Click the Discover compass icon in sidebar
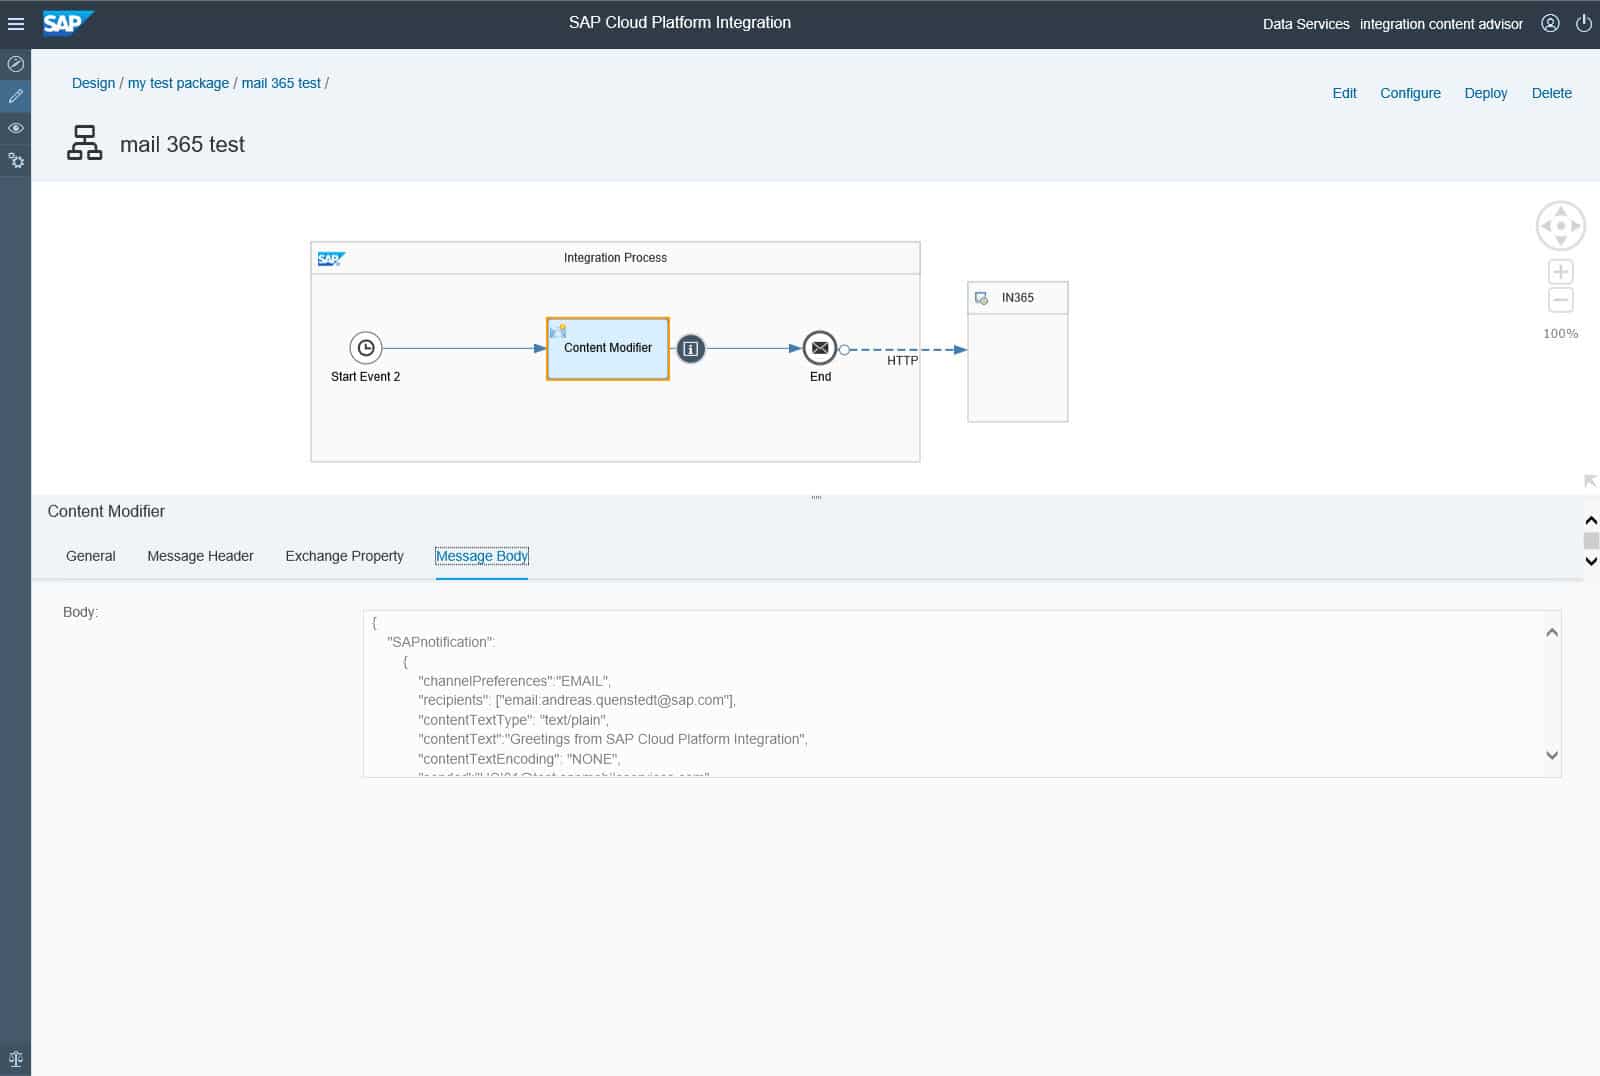1600x1076 pixels. [16, 64]
